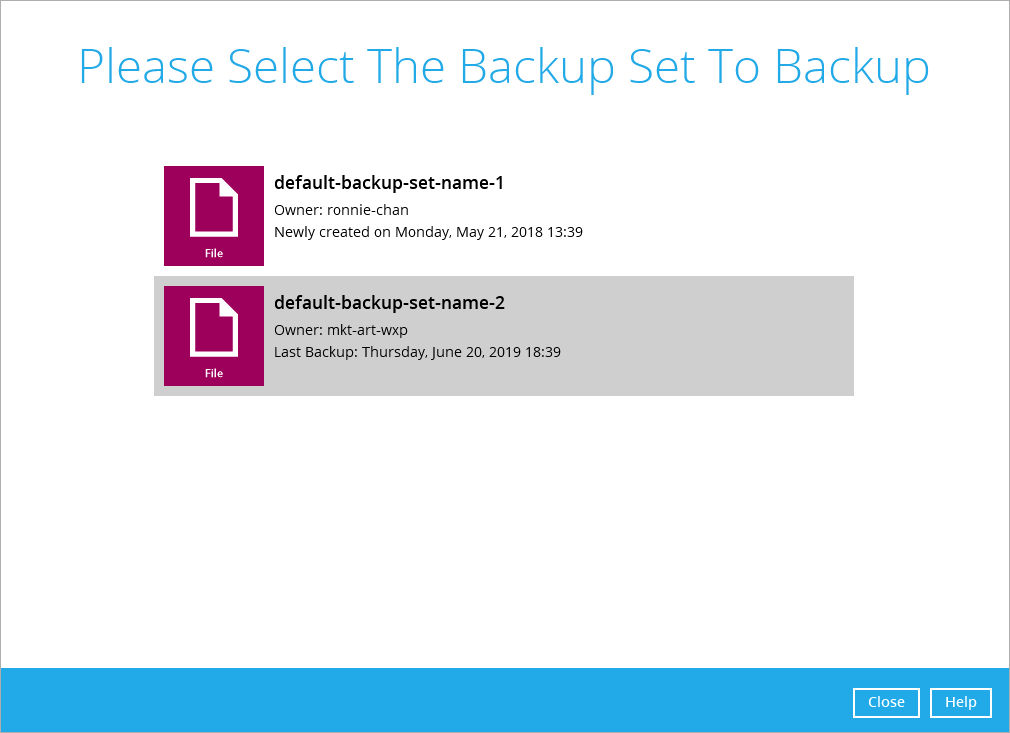Click the "Owner: mkt-art-wxp" text
This screenshot has height=733, width=1010.
click(x=341, y=330)
